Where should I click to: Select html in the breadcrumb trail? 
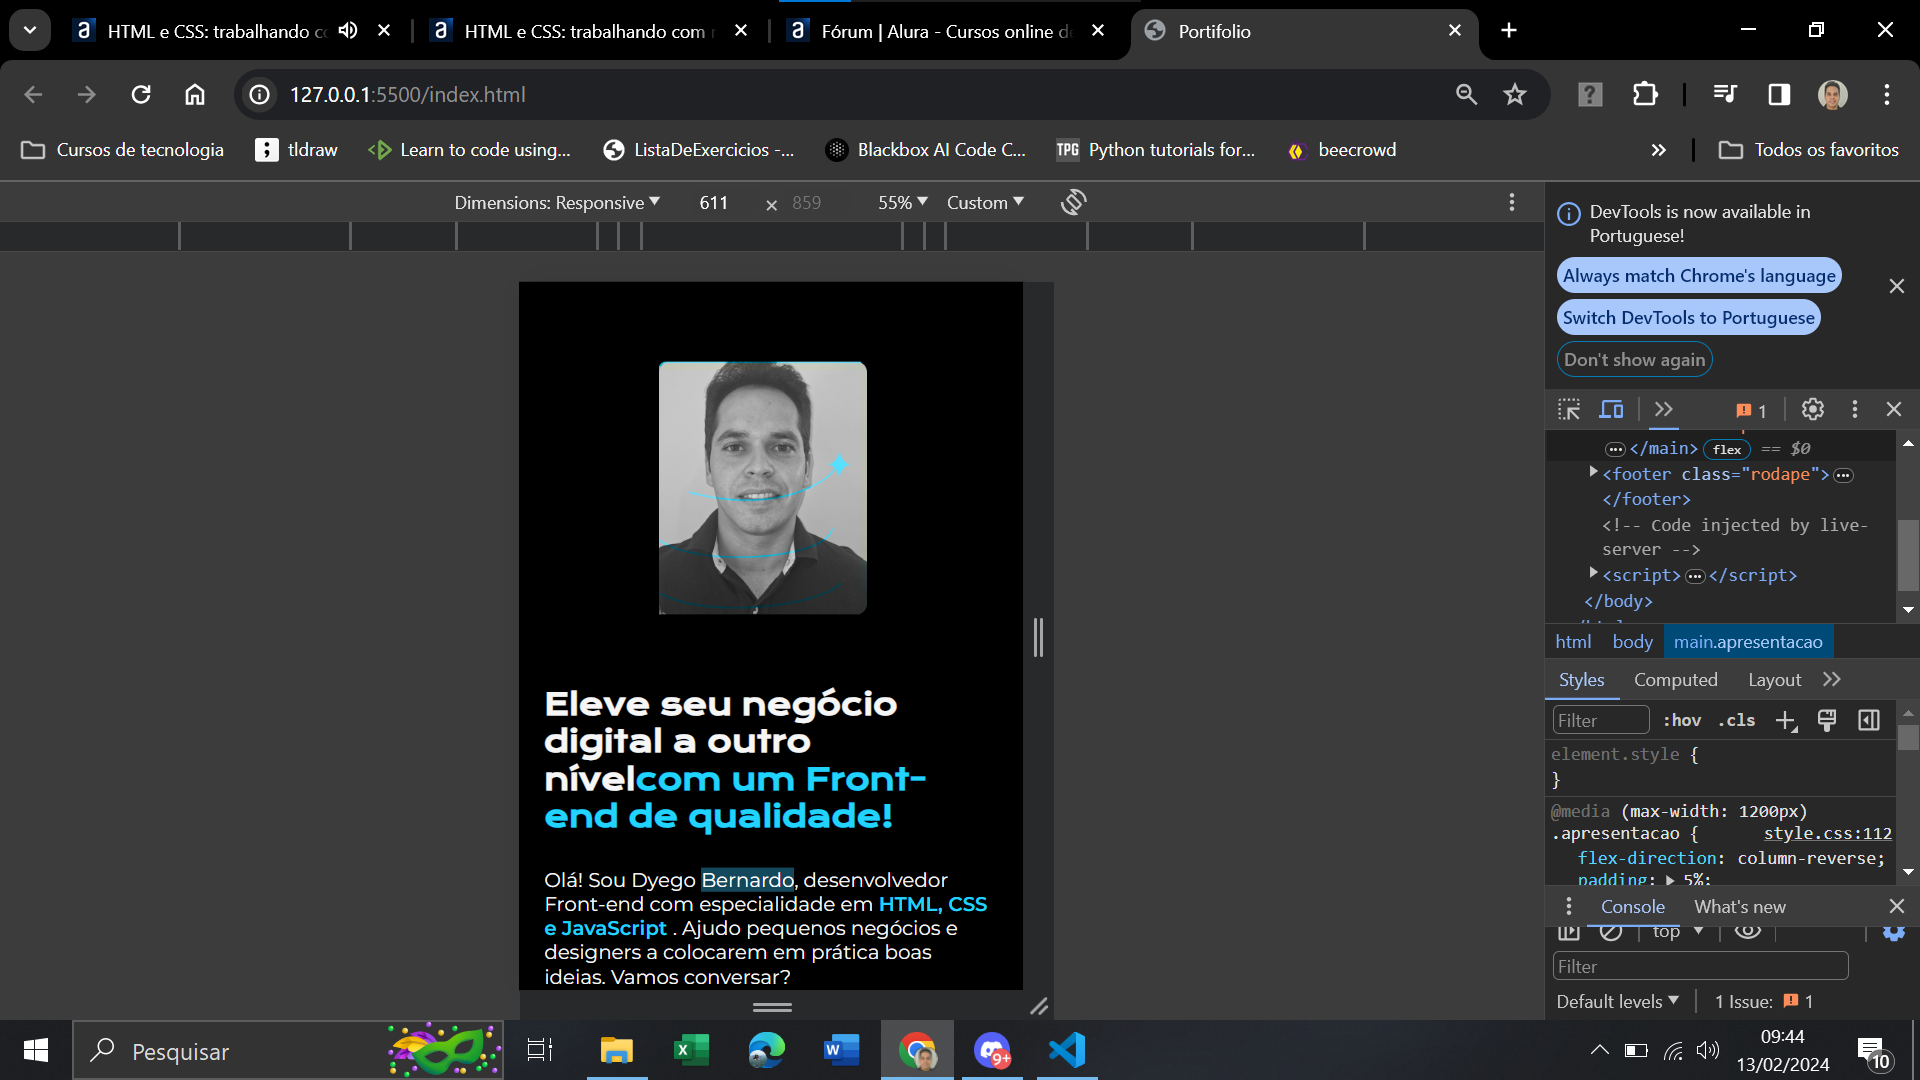[1573, 642]
